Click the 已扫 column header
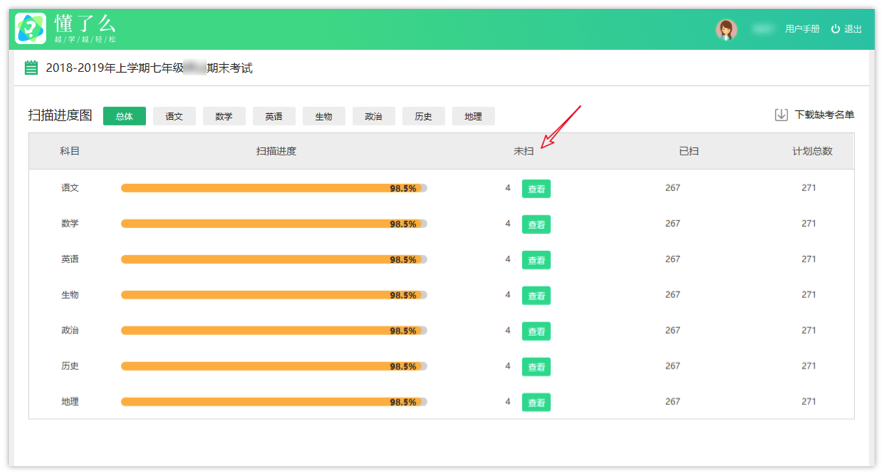Screen dimensions: 884x475 pos(689,151)
